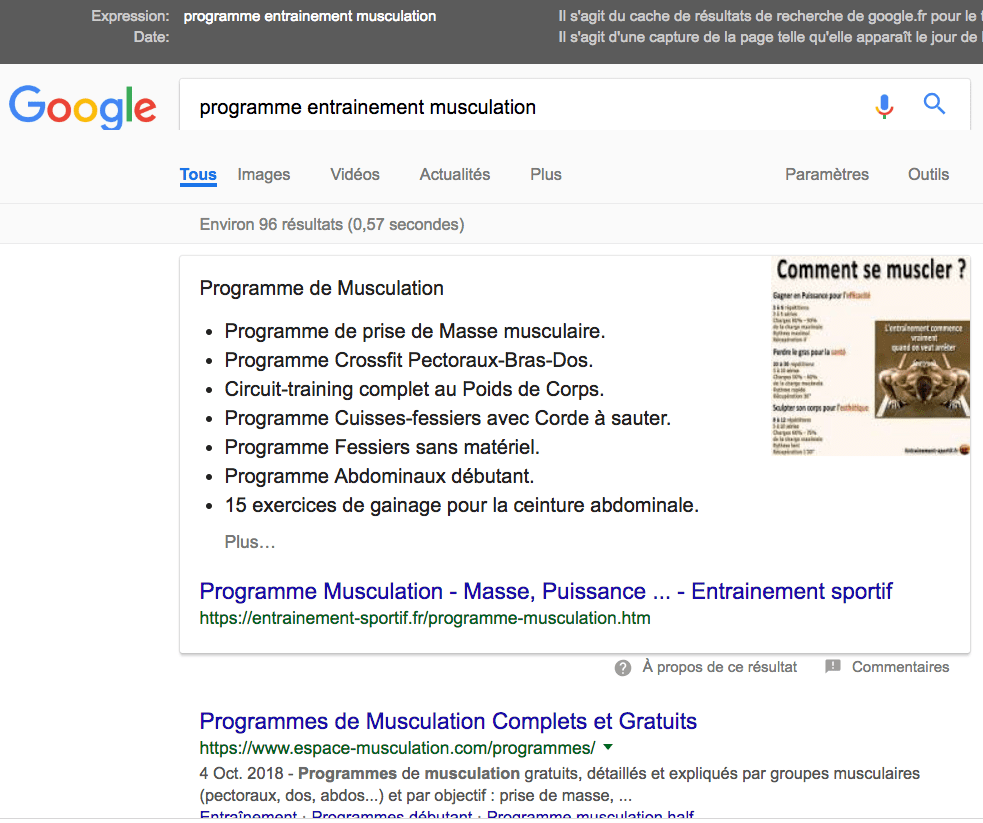Screen dimensions: 983x823
Task: Click the Expression value in the header bar
Action: (x=310, y=16)
